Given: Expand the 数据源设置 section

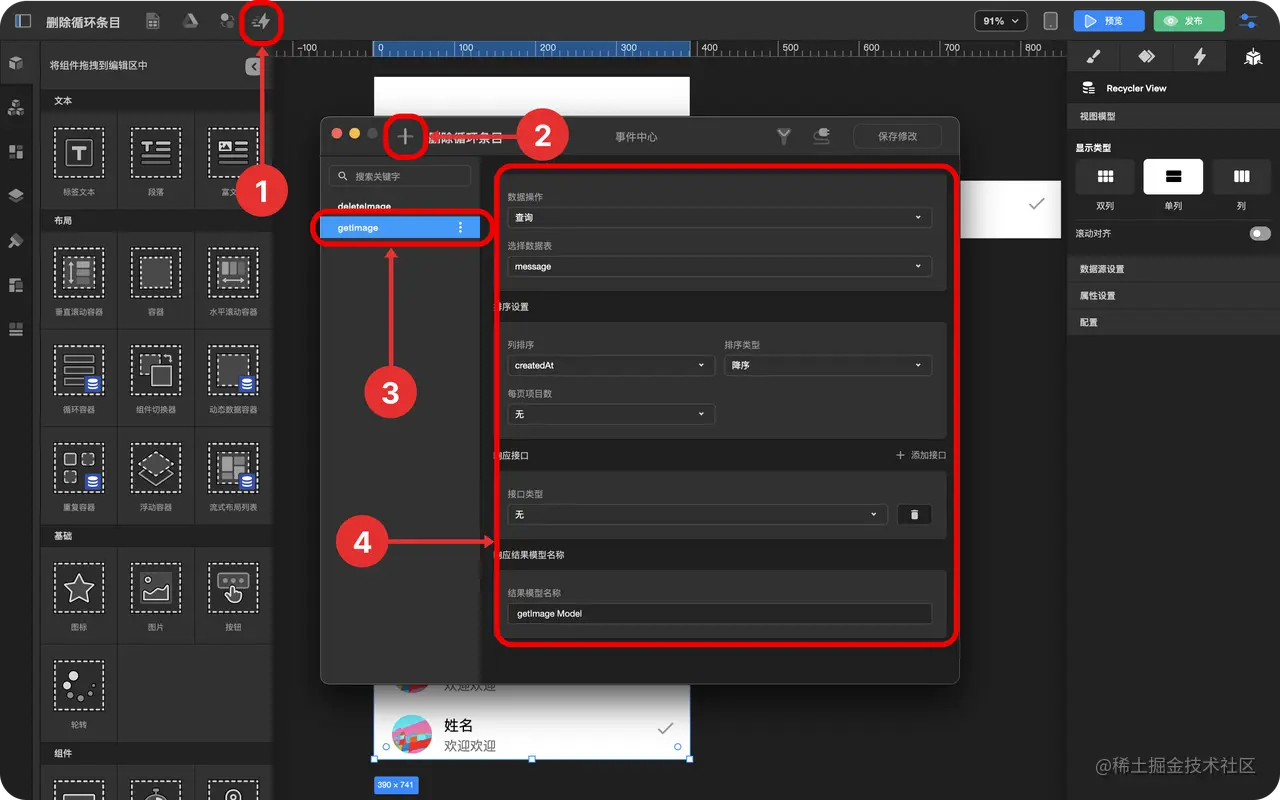Looking at the screenshot, I should 1173,269.
